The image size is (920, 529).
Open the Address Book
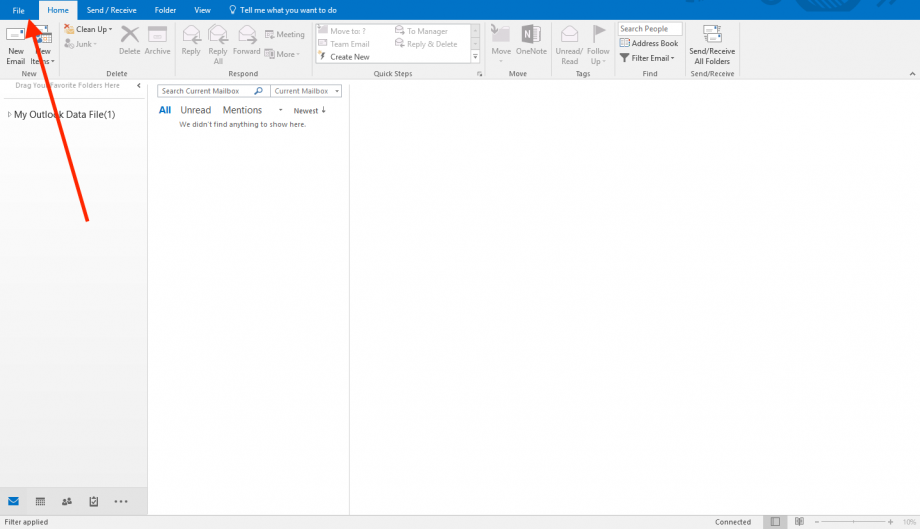pos(649,44)
